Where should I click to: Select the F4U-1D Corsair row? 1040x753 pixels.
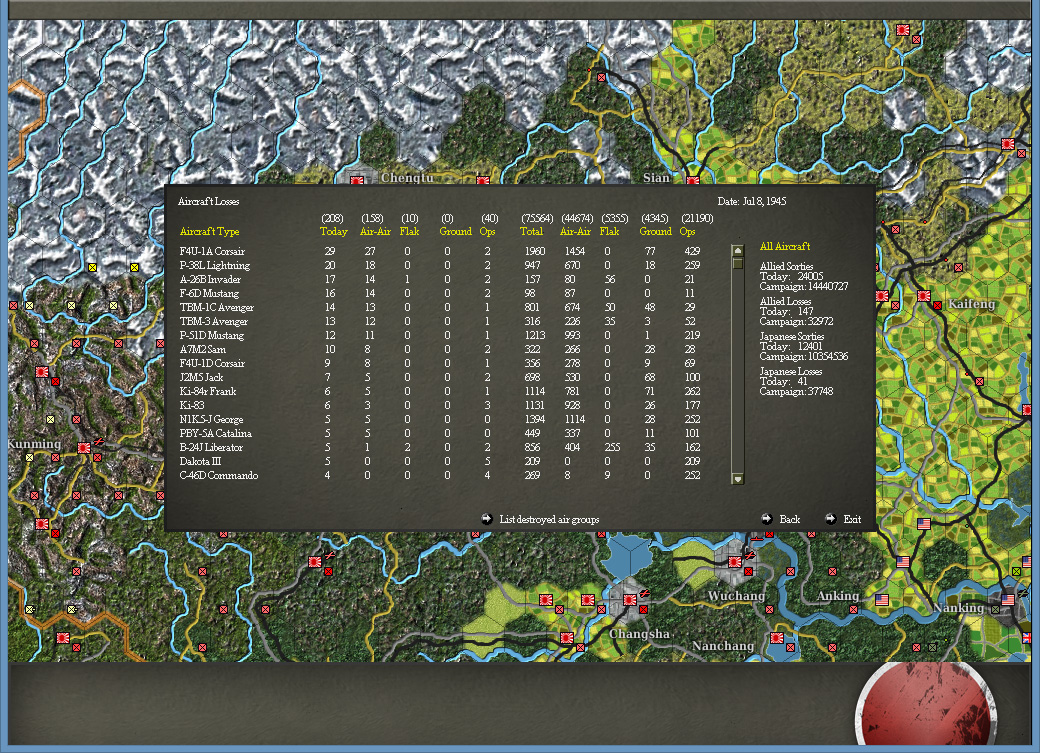[440, 363]
